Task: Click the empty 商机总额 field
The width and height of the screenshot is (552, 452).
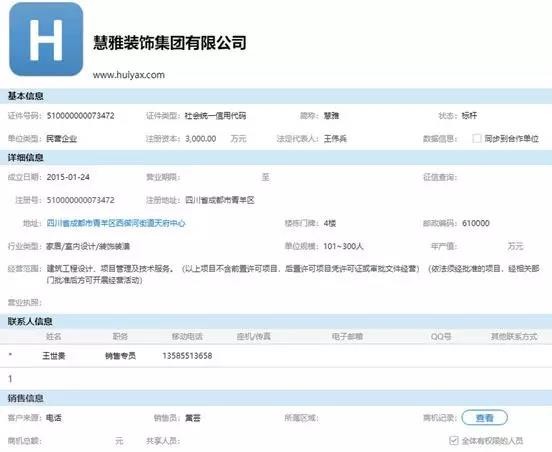Action: coord(78,441)
